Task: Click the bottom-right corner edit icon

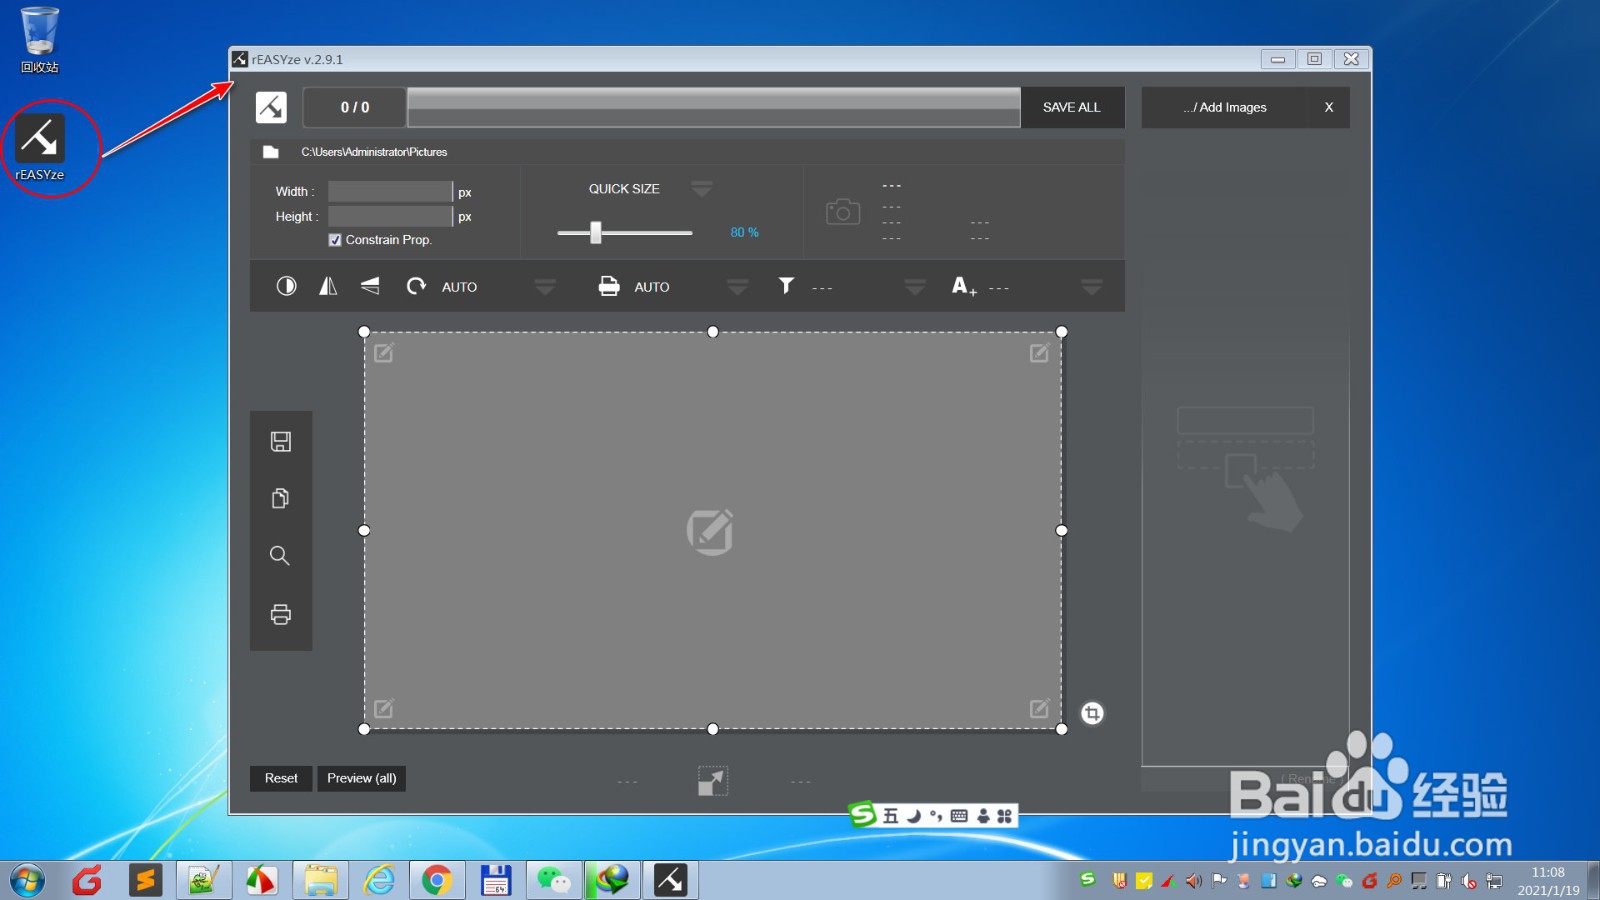Action: 1040,708
